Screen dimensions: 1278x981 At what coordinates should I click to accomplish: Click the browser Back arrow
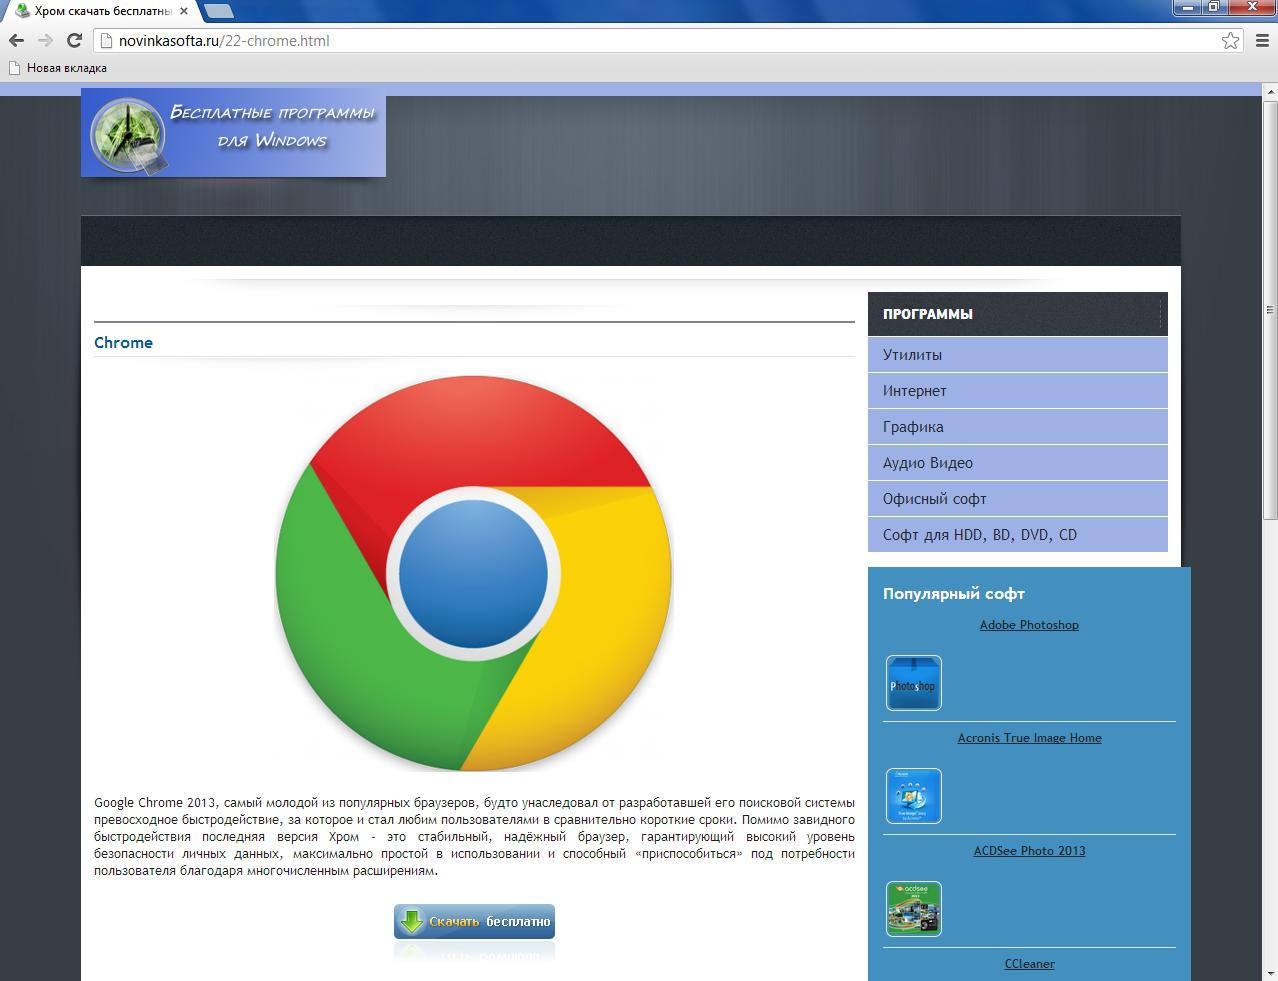[x=16, y=41]
